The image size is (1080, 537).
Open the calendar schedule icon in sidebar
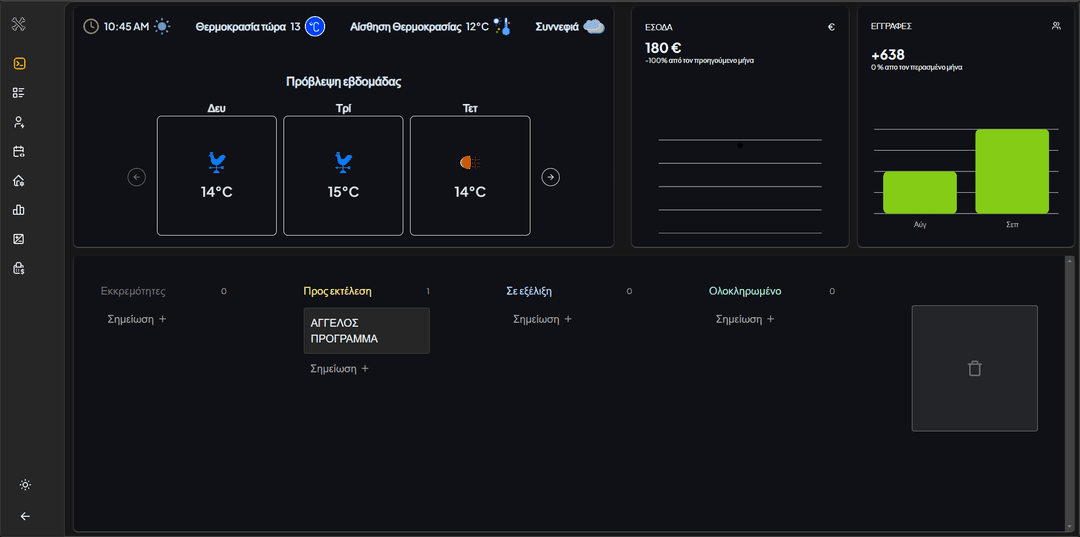(x=19, y=152)
